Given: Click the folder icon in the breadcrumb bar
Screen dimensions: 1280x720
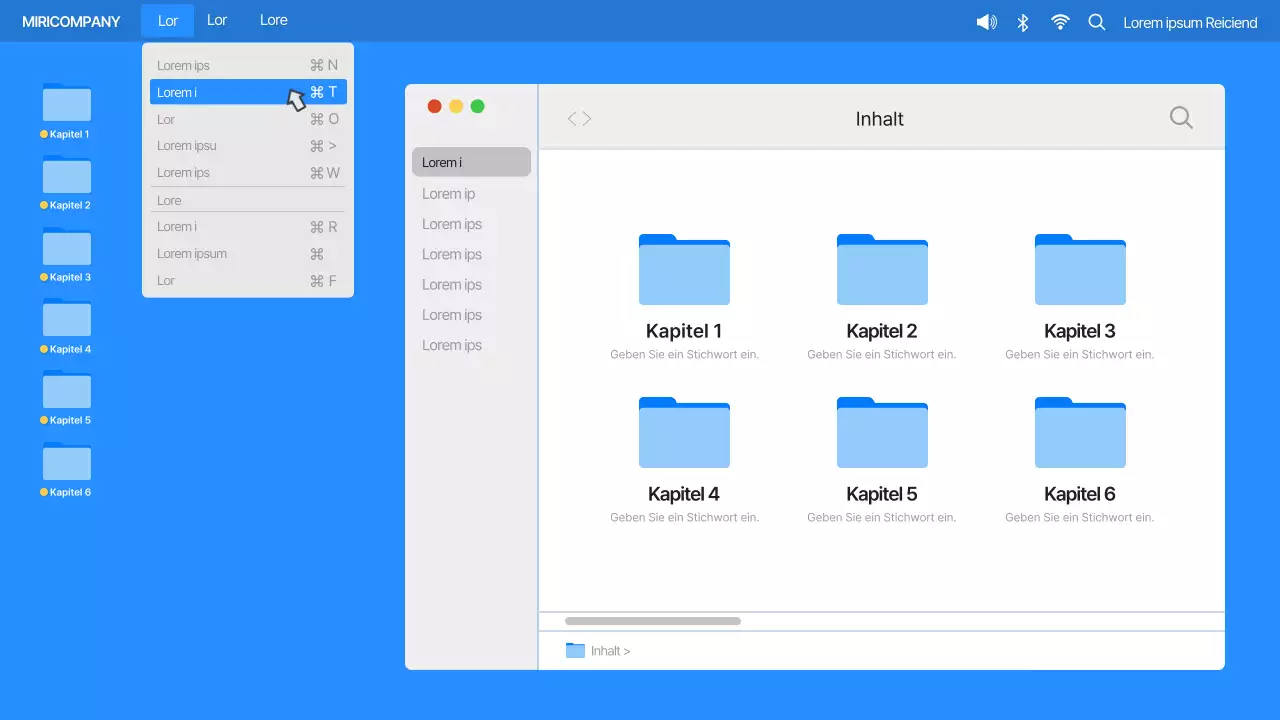Looking at the screenshot, I should point(575,650).
